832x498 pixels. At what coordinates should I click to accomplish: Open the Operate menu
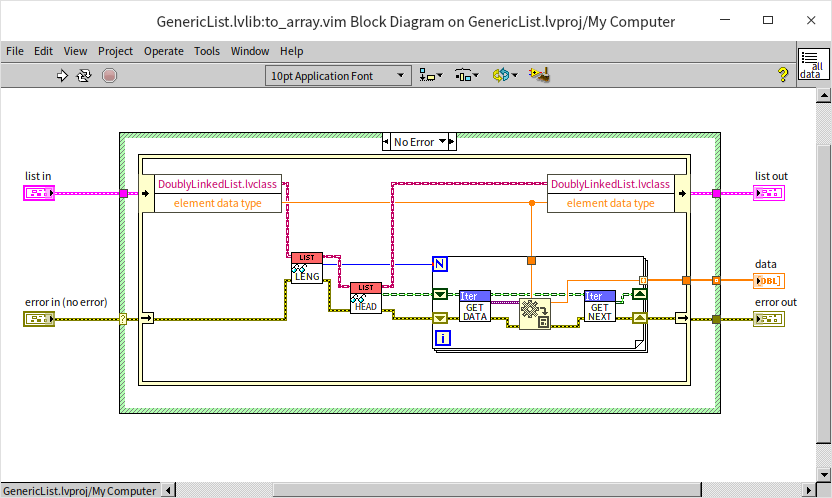click(163, 51)
